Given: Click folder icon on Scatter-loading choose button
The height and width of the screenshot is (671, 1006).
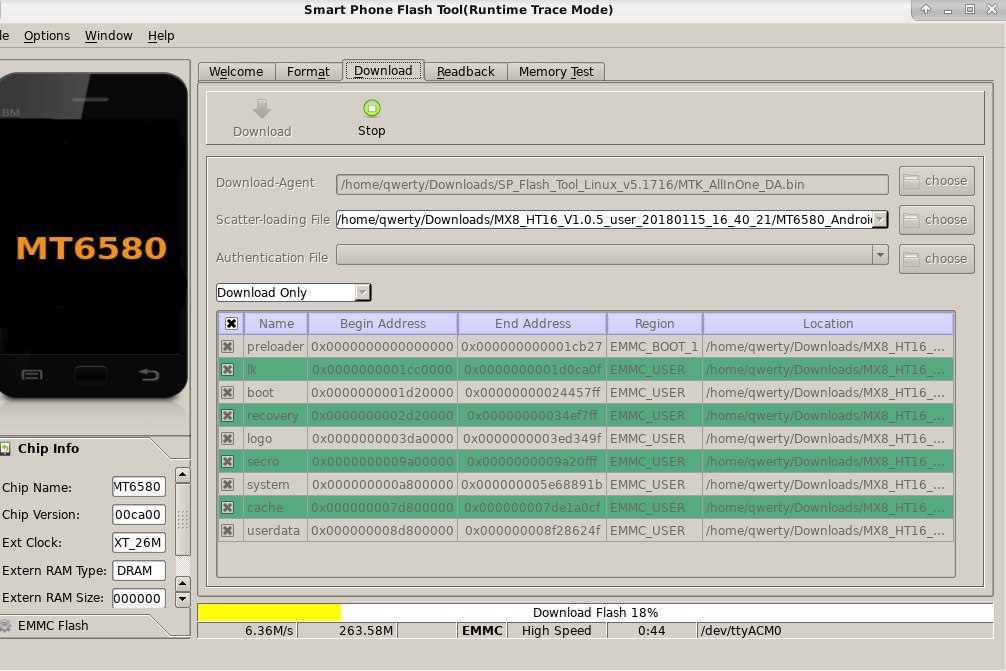Looking at the screenshot, I should click(911, 220).
